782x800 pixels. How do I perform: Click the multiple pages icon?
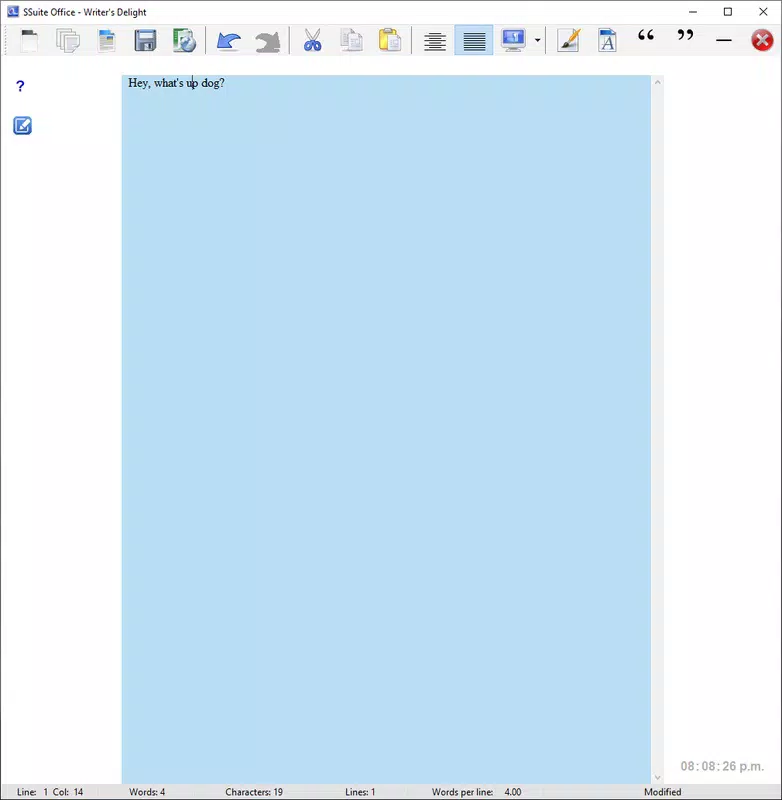(x=68, y=40)
